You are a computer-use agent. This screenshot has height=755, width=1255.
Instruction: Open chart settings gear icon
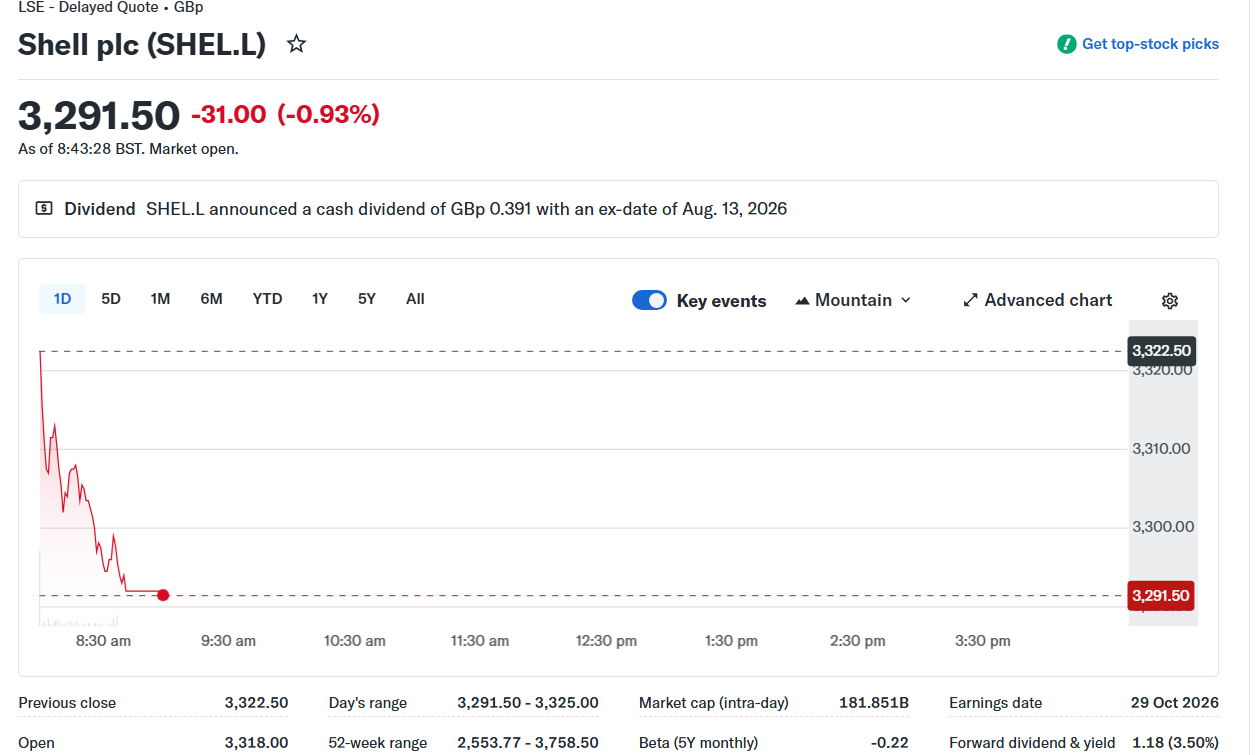(1170, 301)
